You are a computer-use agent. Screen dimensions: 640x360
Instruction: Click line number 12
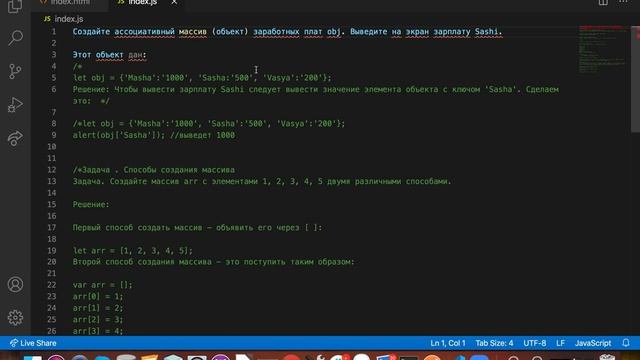[52, 170]
